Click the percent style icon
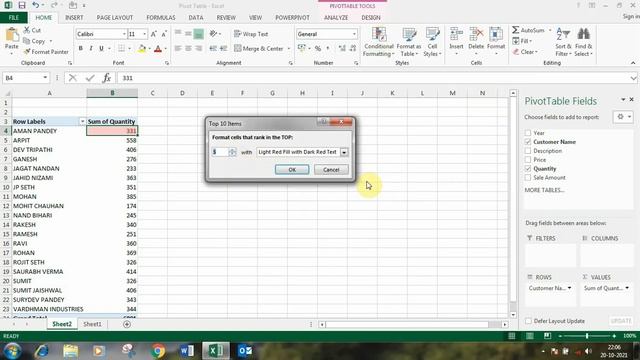This screenshot has height=360, width=640. click(x=318, y=49)
